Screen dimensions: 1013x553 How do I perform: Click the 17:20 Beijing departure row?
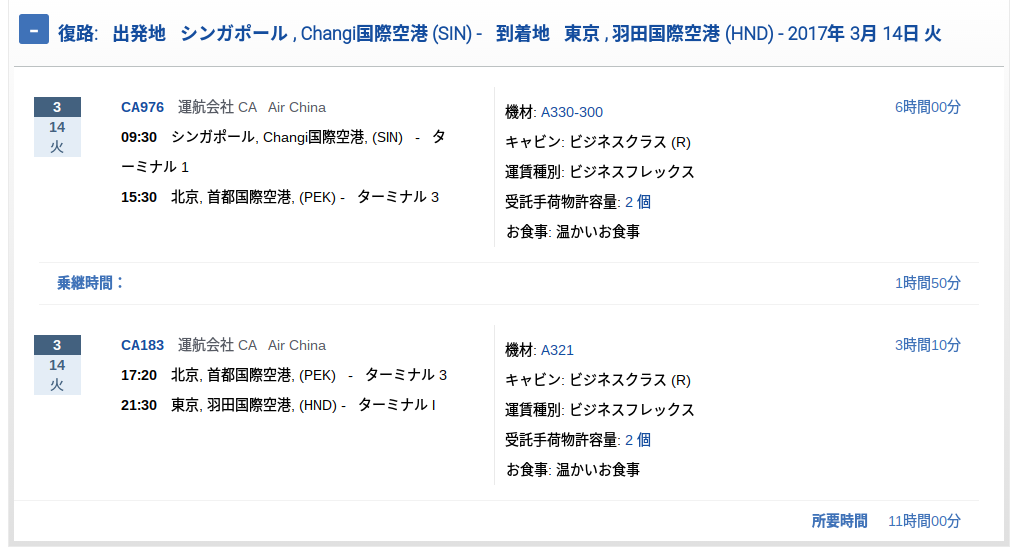point(284,375)
